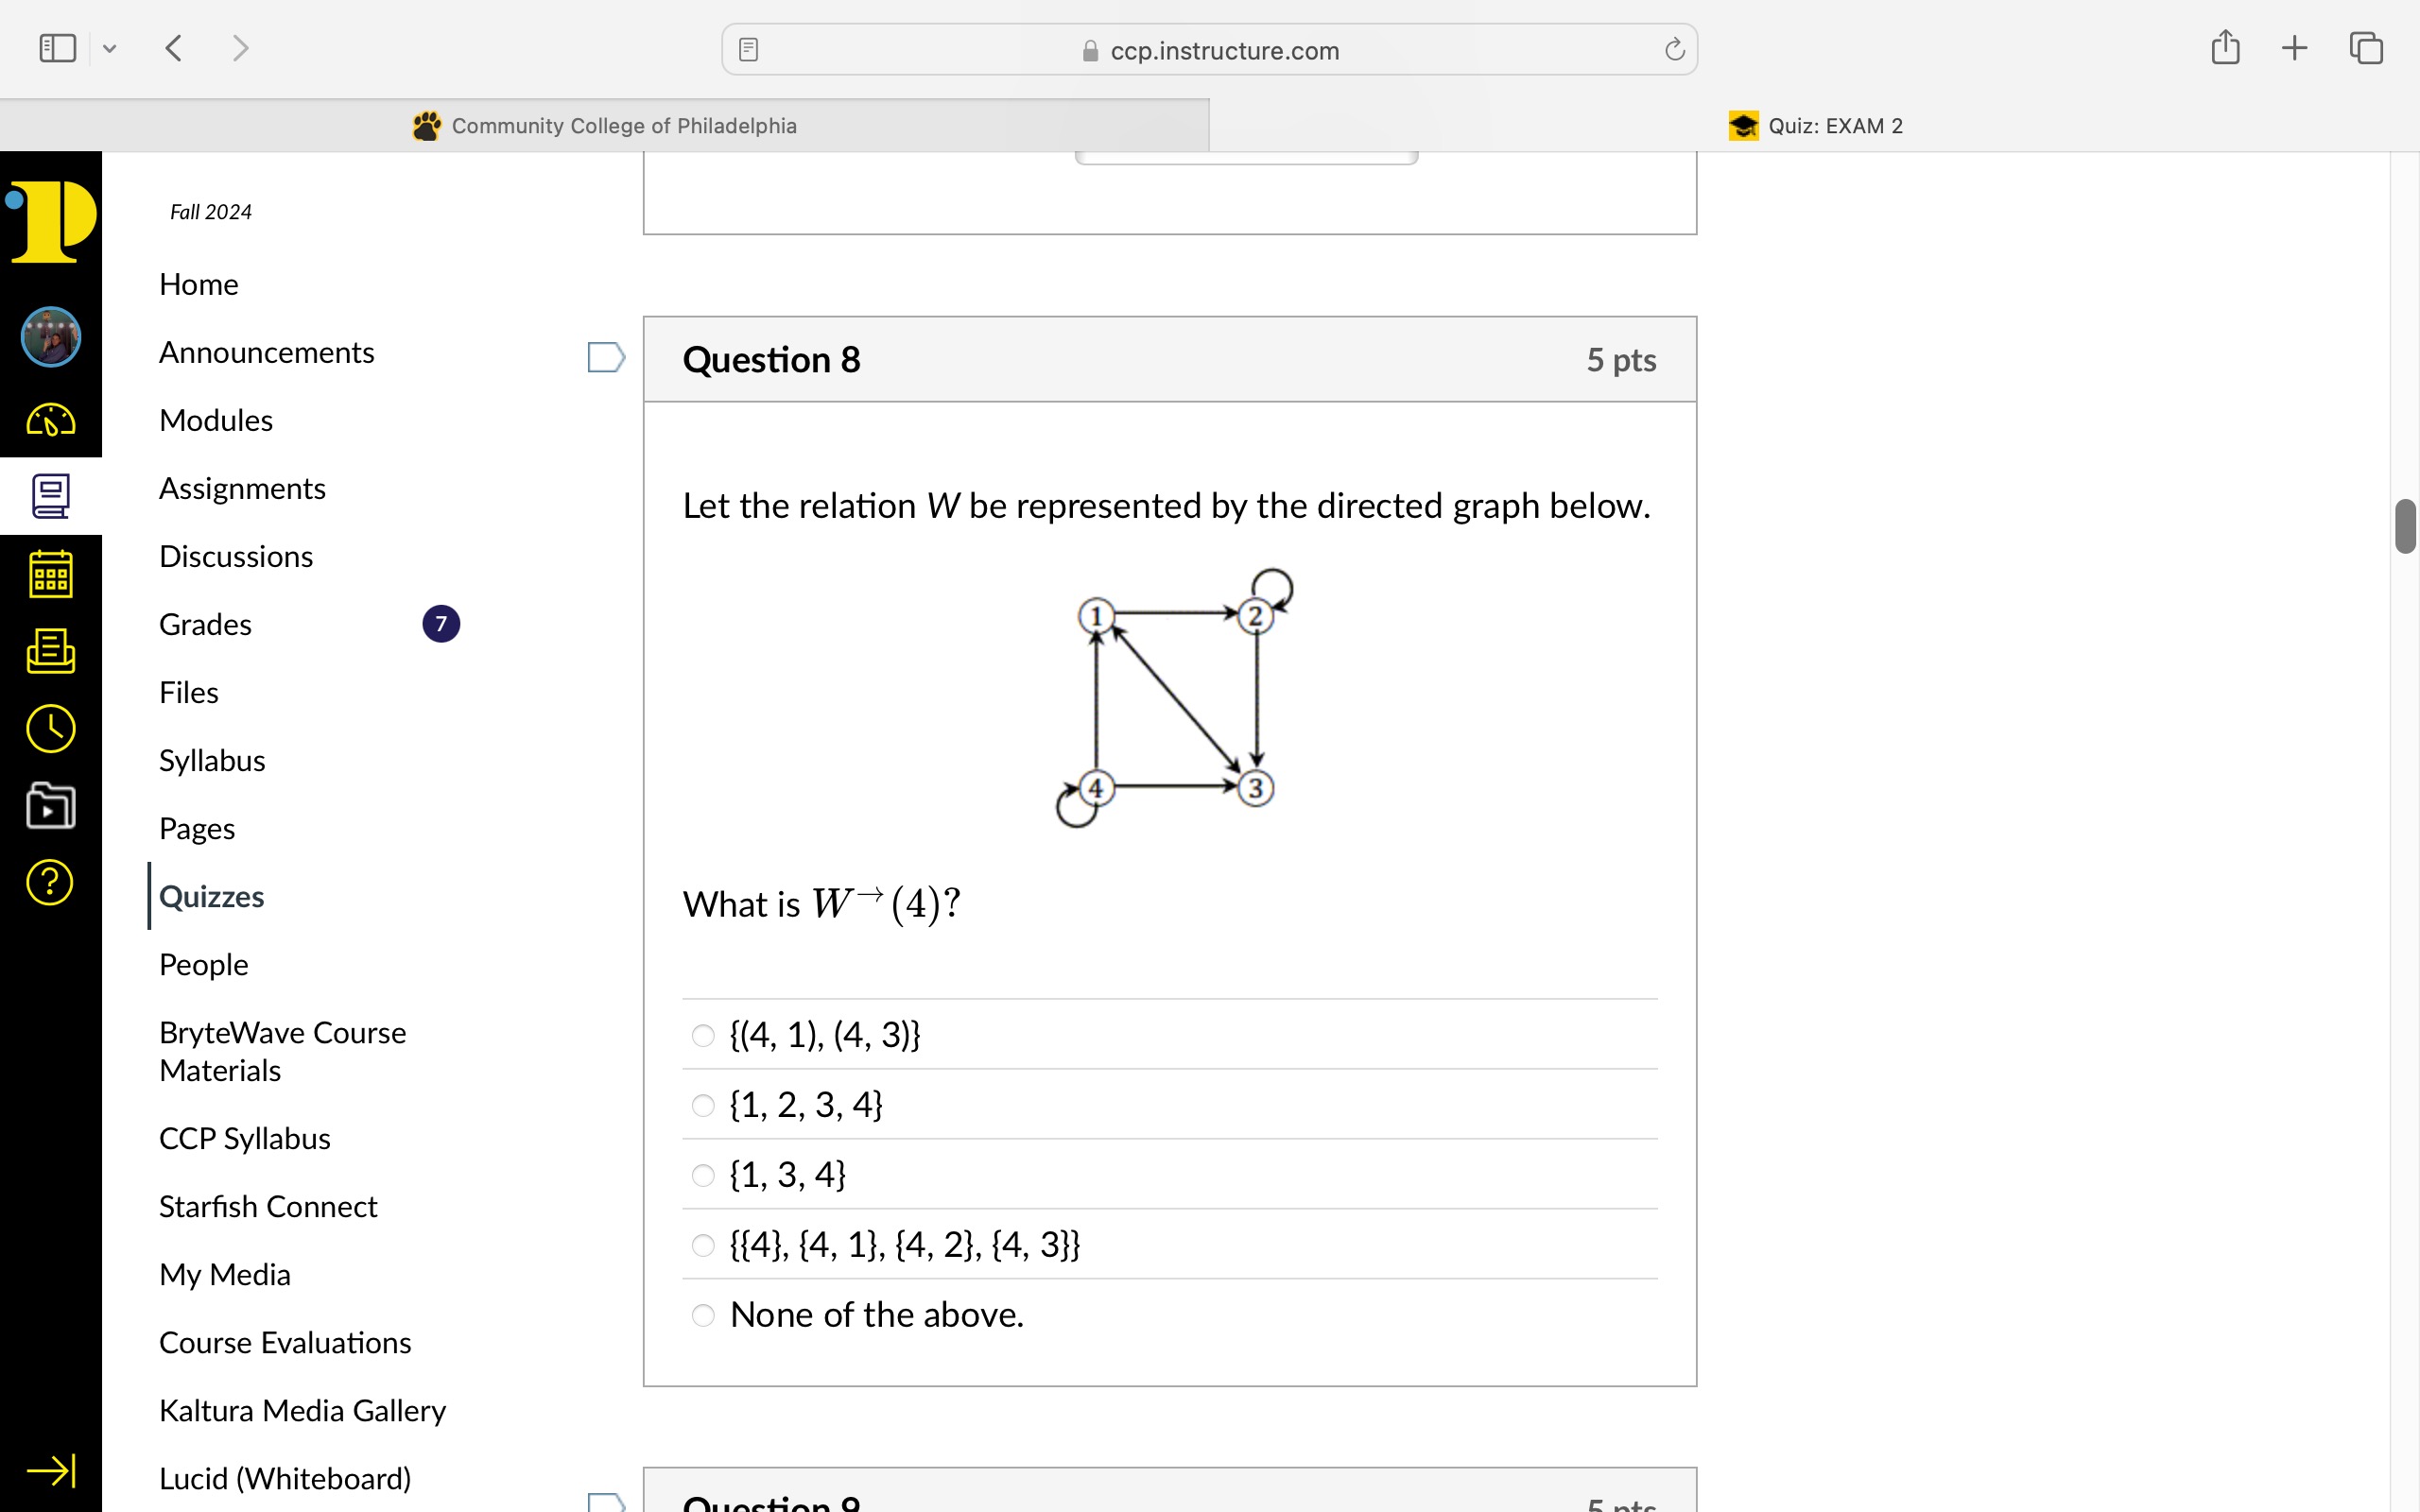This screenshot has height=1512, width=2420.
Task: Click the Pages icon in sidebar
Action: 195,828
